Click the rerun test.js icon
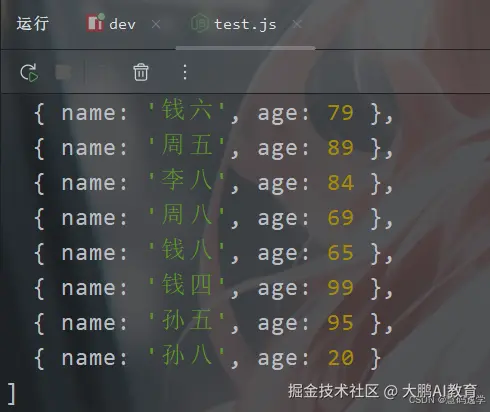490x412 pixels. tap(29, 73)
